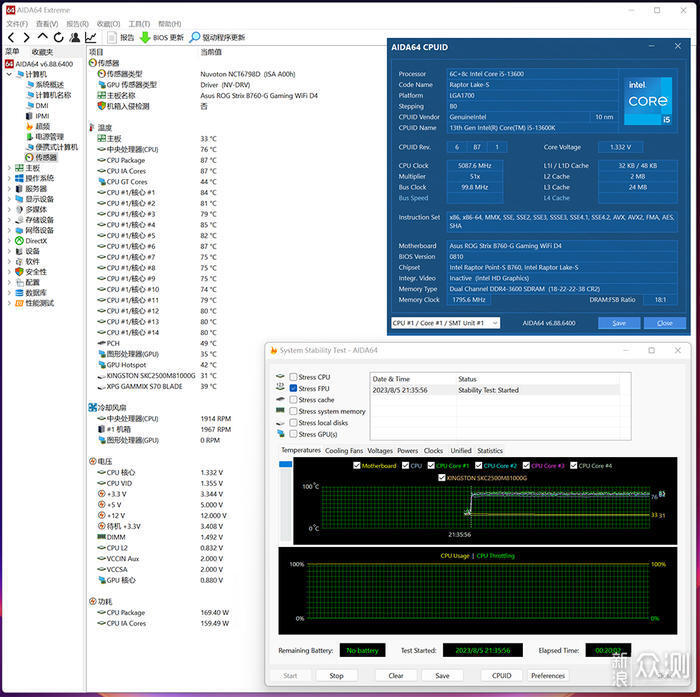This screenshot has height=697, width=700.
Task: Select the Stability Test Started log row
Action: 495,390
